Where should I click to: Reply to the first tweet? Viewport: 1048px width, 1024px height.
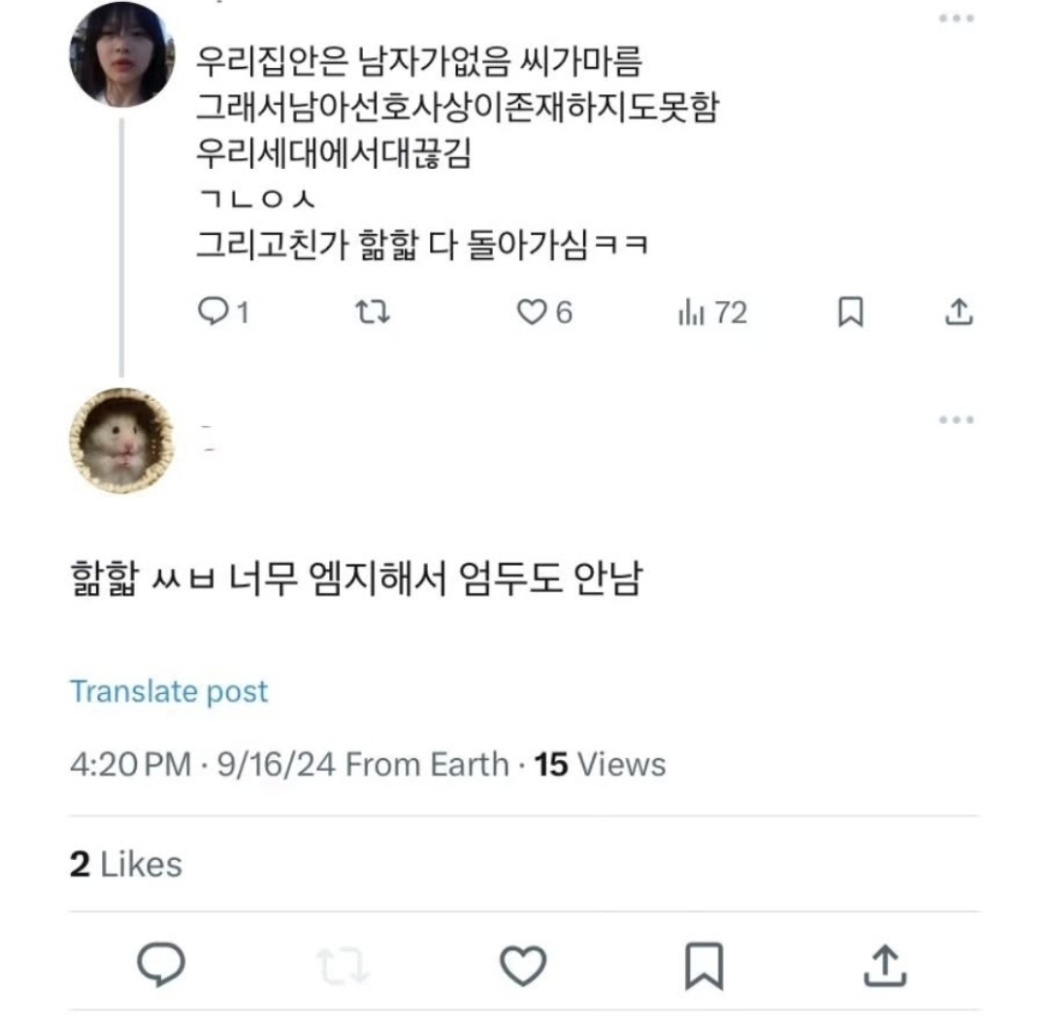[214, 313]
